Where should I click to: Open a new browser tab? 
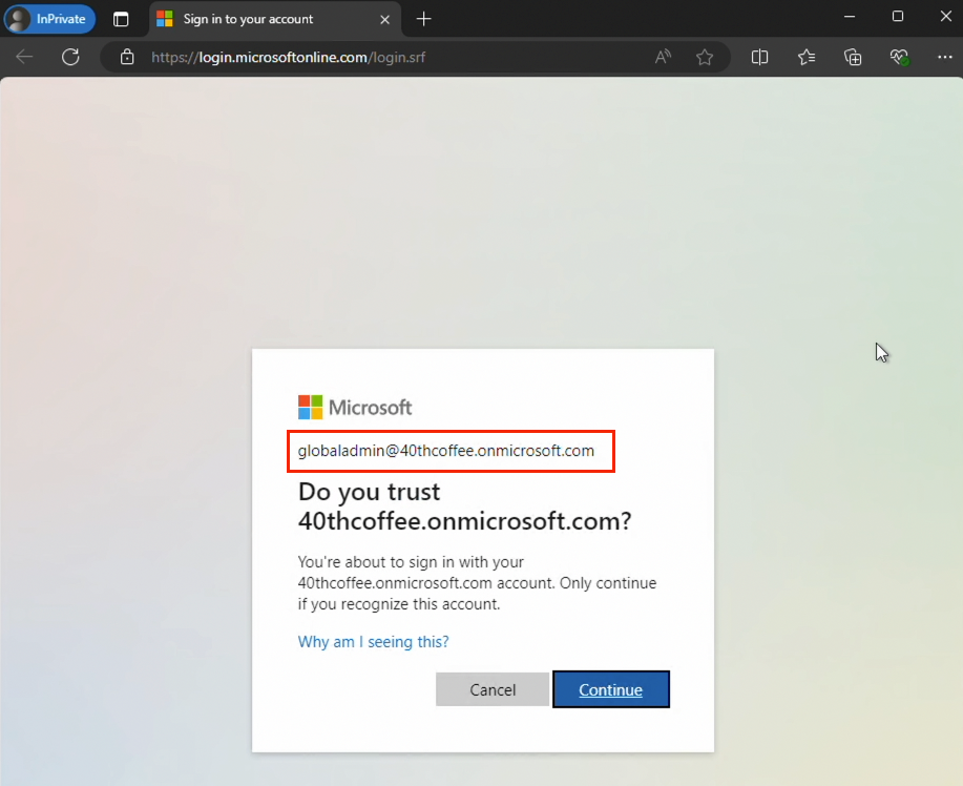click(426, 19)
